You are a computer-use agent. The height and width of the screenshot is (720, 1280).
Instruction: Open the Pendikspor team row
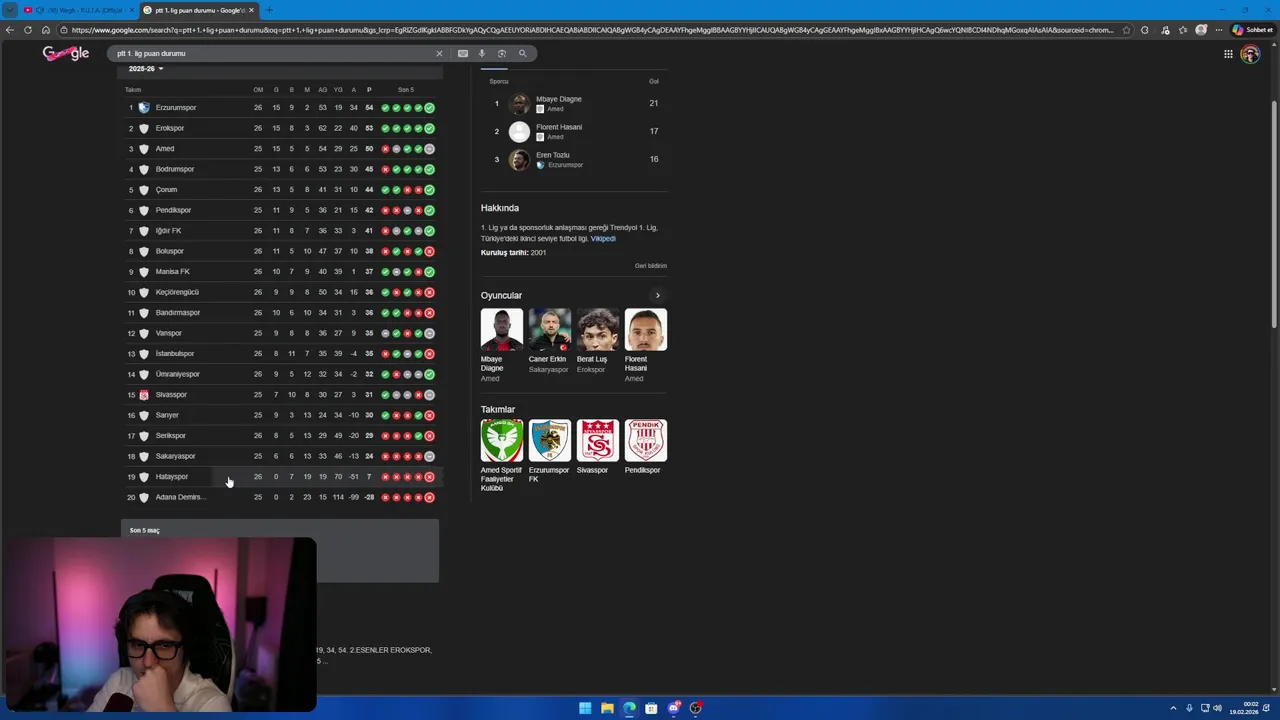280,210
